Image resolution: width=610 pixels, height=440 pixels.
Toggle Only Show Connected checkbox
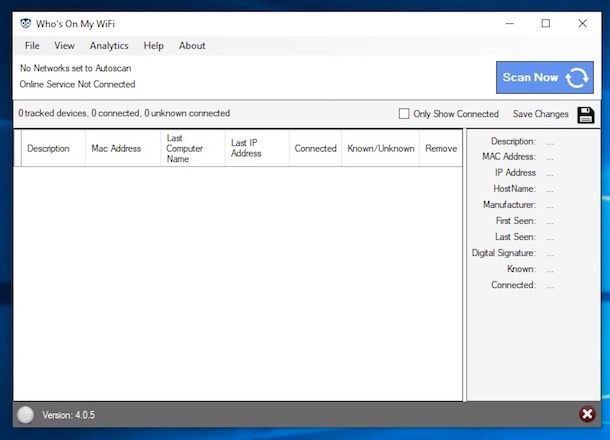point(404,114)
